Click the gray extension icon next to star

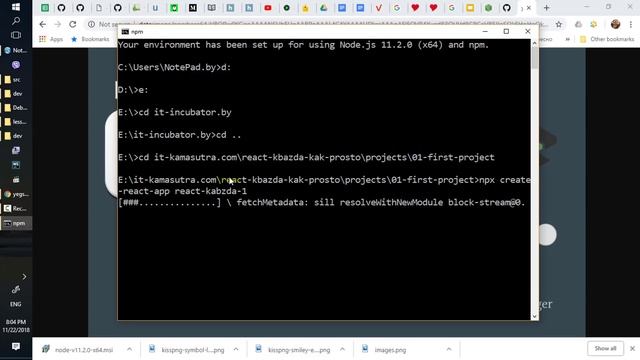coord(578,24)
